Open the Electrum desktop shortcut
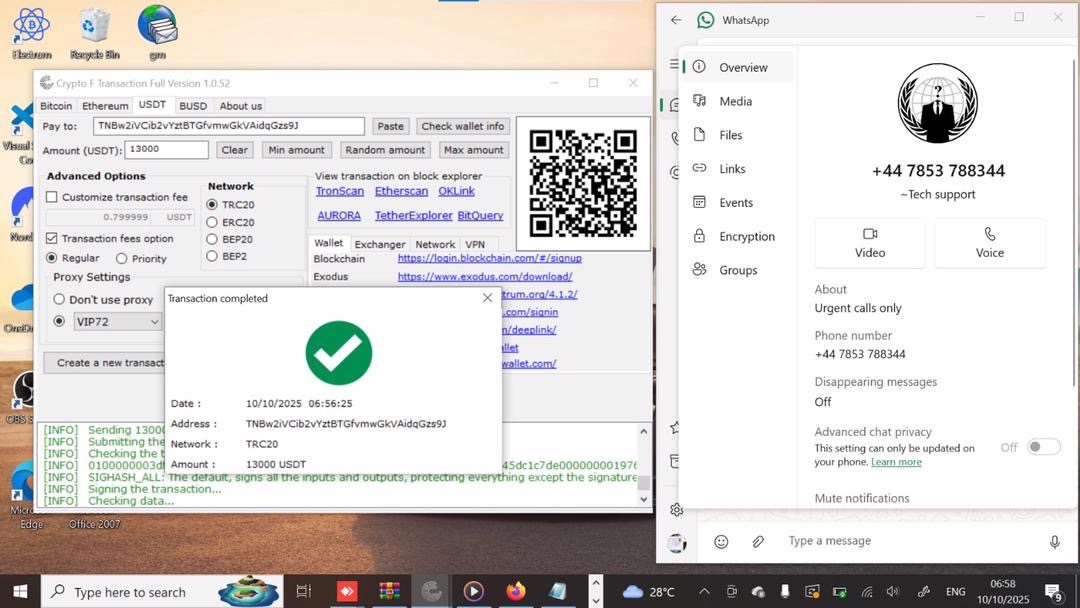This screenshot has width=1080, height=608. [x=32, y=25]
